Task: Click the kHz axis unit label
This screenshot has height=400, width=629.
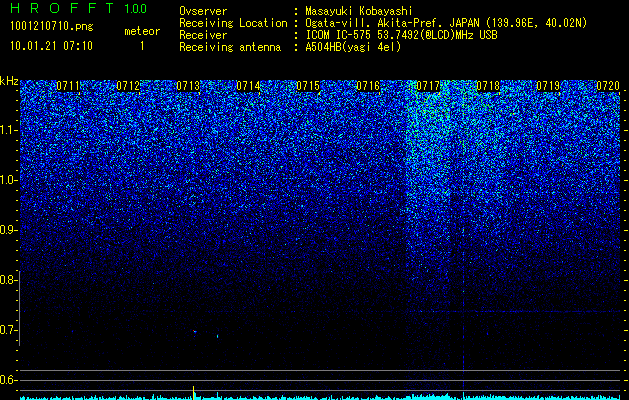Action: pos(9,81)
